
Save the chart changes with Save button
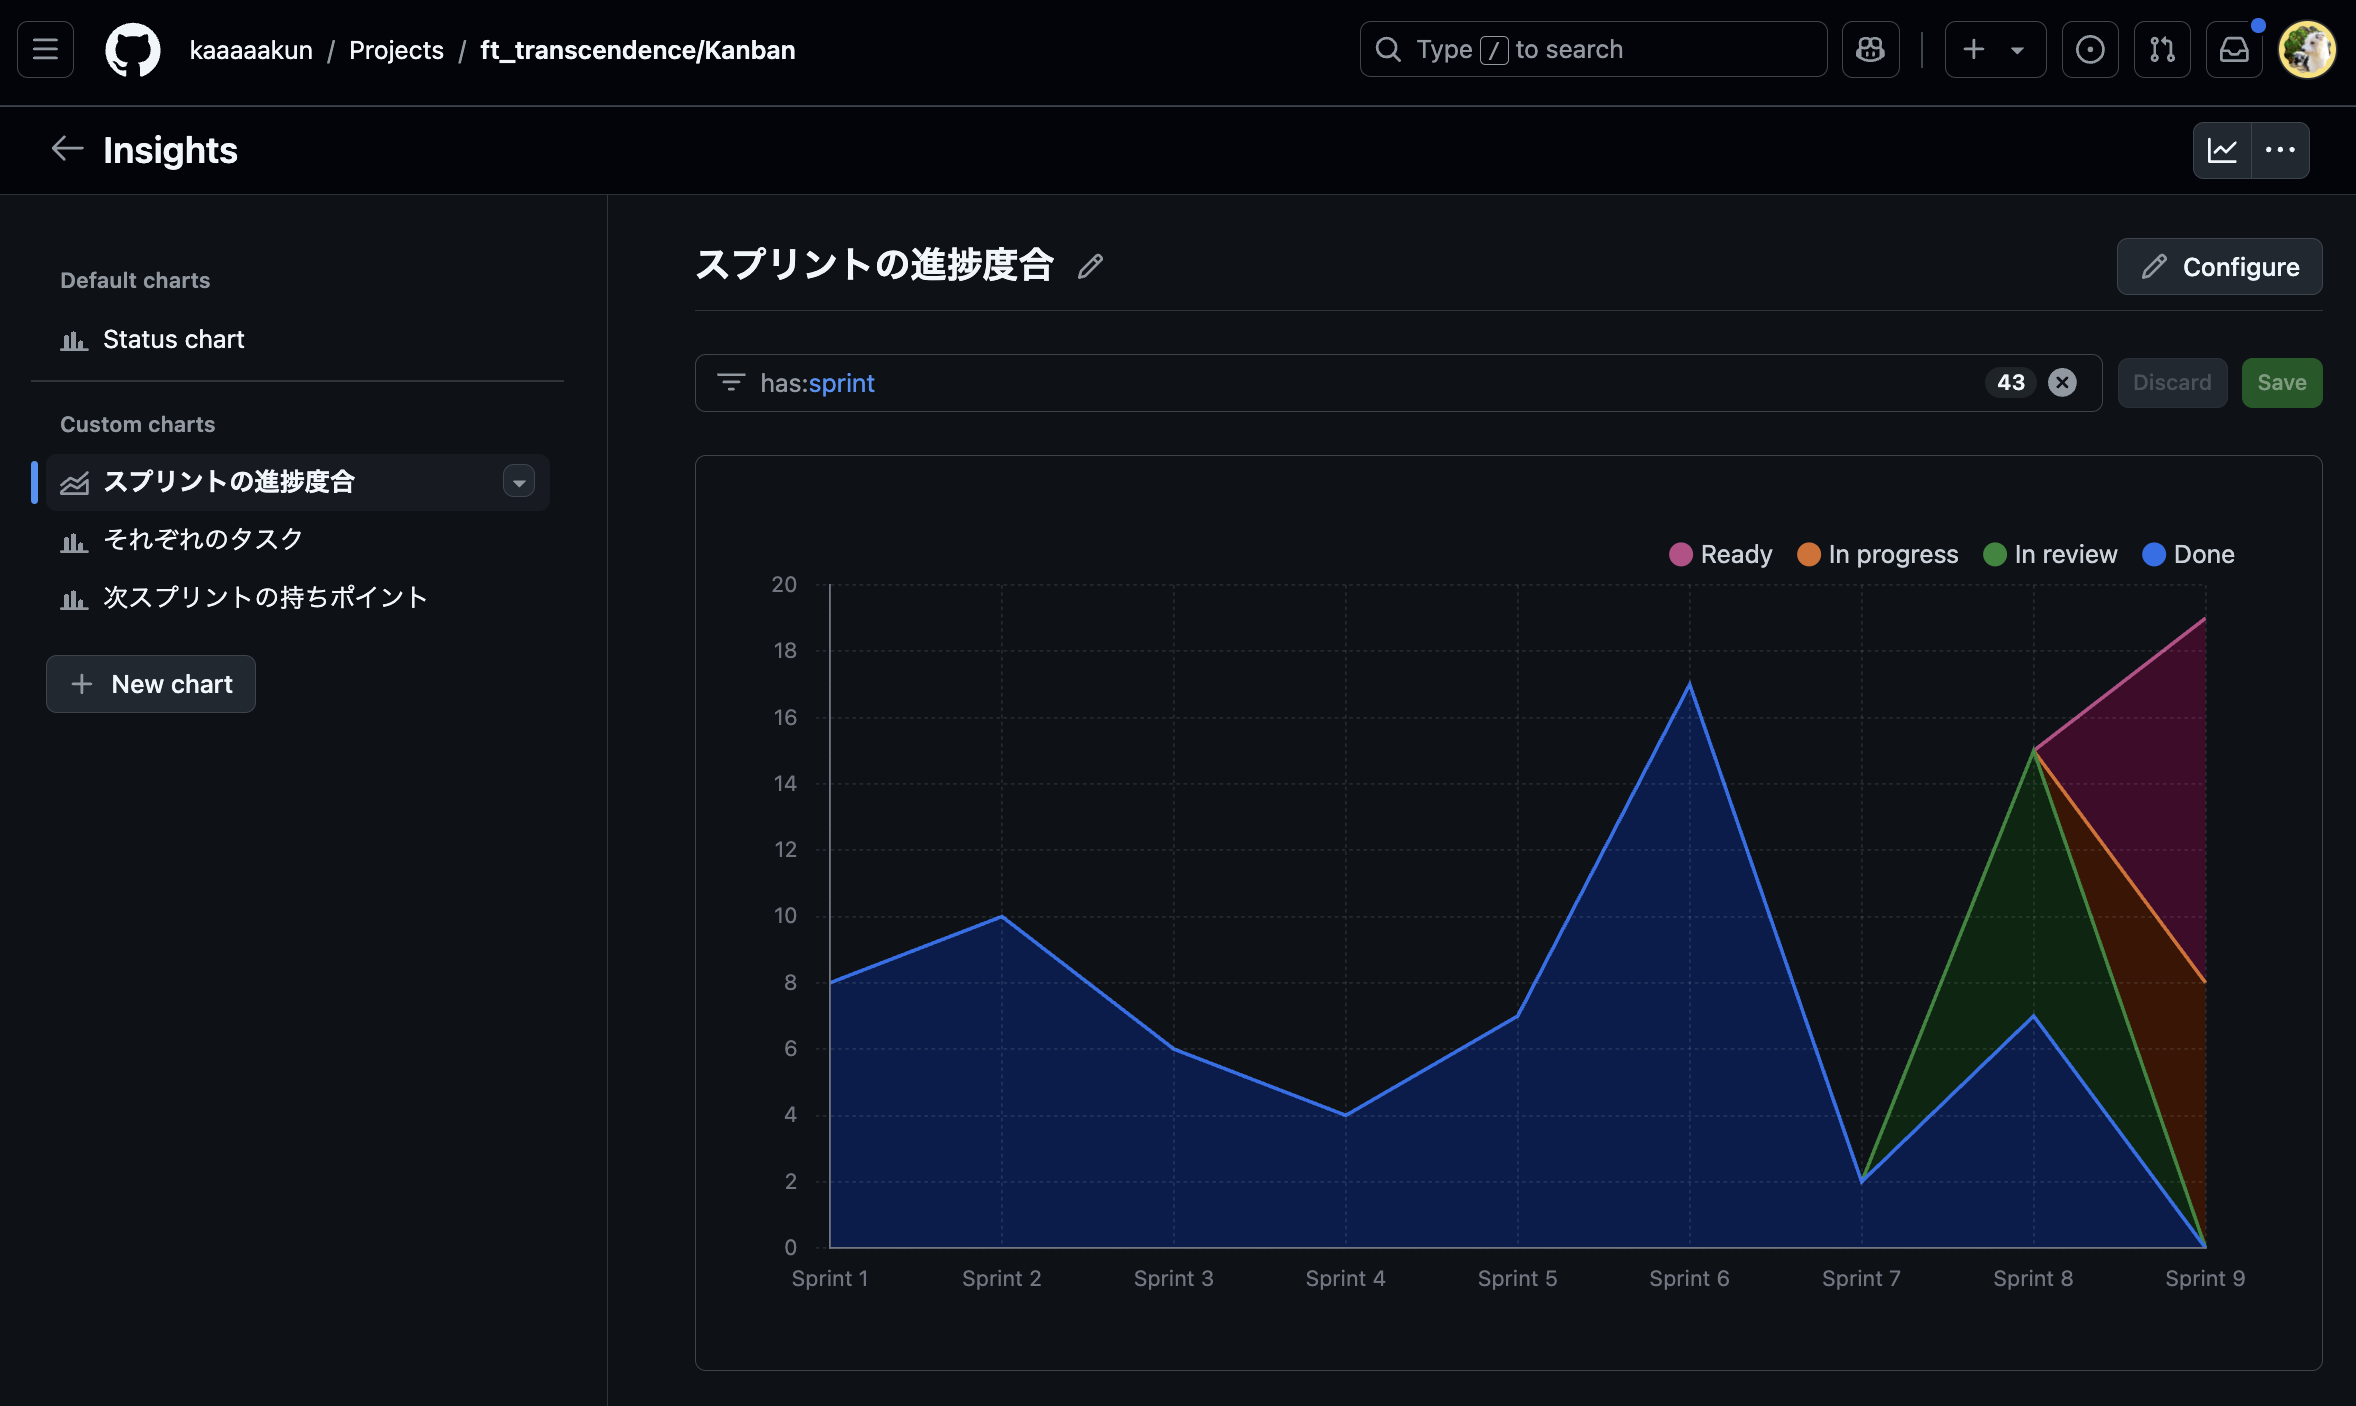(2281, 382)
